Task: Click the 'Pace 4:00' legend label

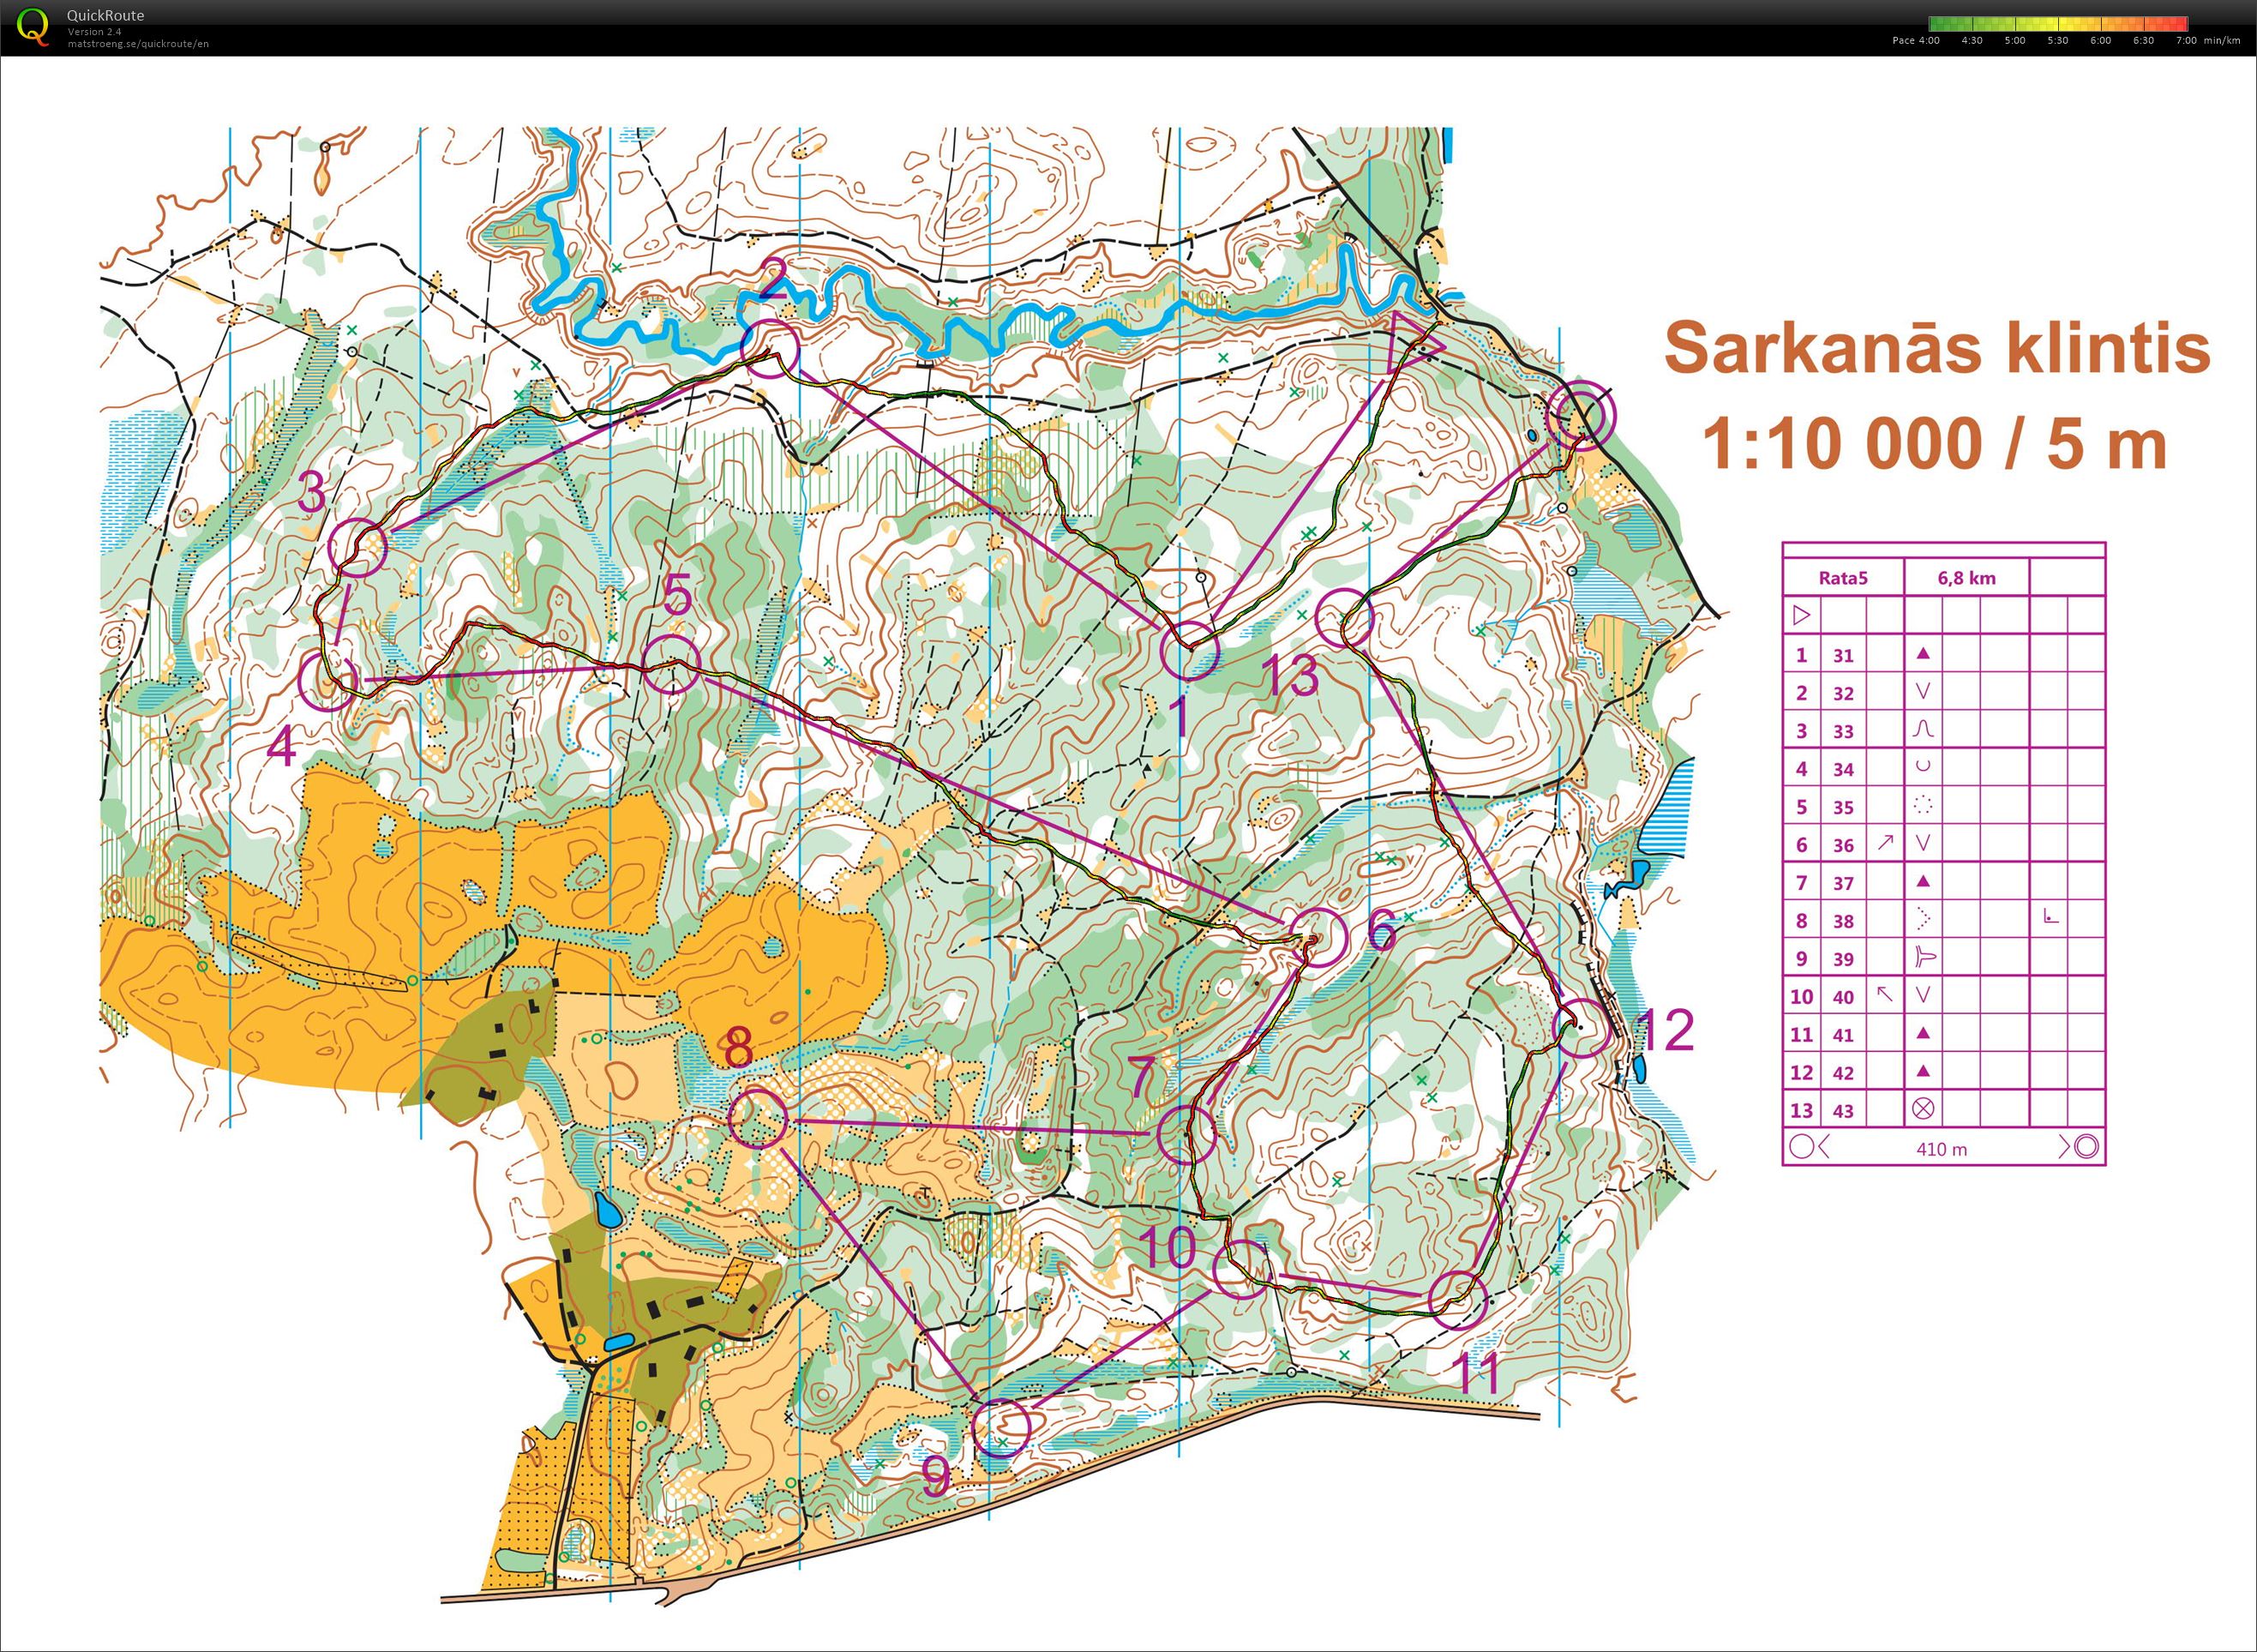Action: point(1916,41)
